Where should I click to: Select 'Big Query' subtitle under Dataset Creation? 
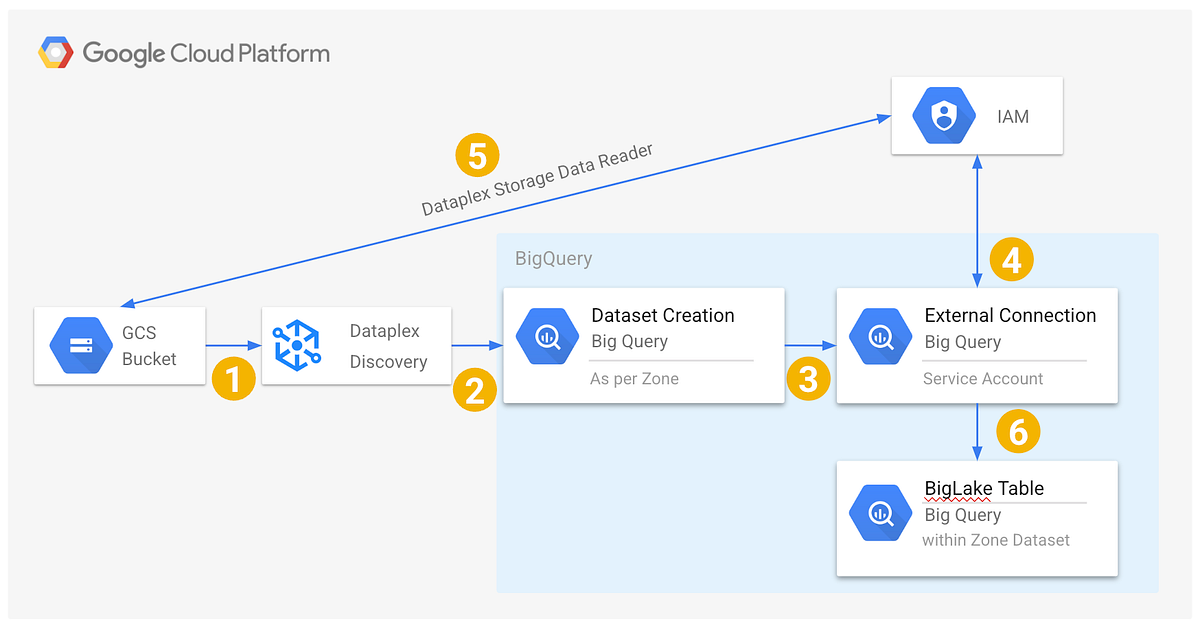click(630, 341)
